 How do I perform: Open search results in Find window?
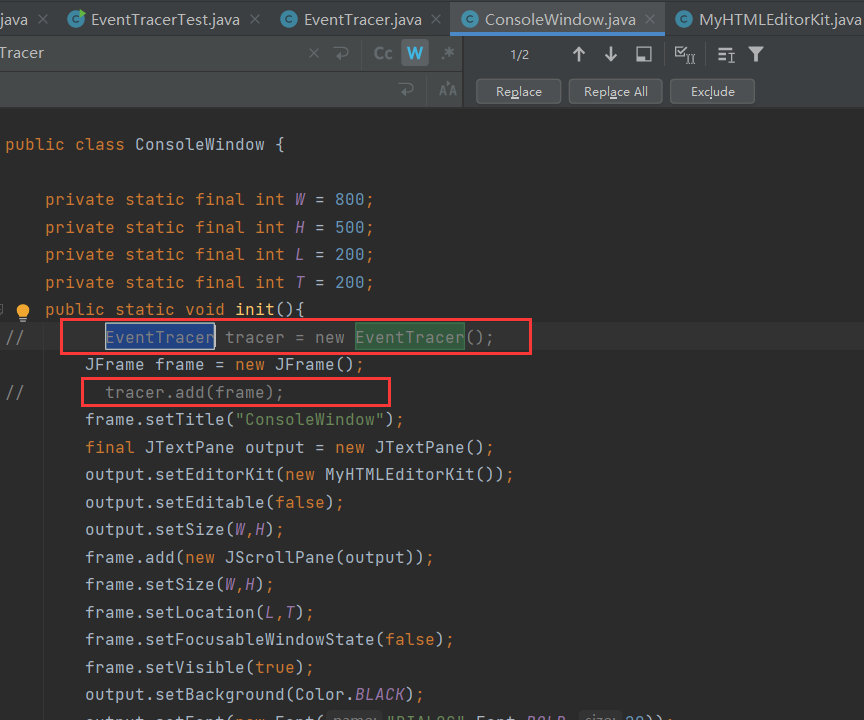pyautogui.click(x=726, y=55)
